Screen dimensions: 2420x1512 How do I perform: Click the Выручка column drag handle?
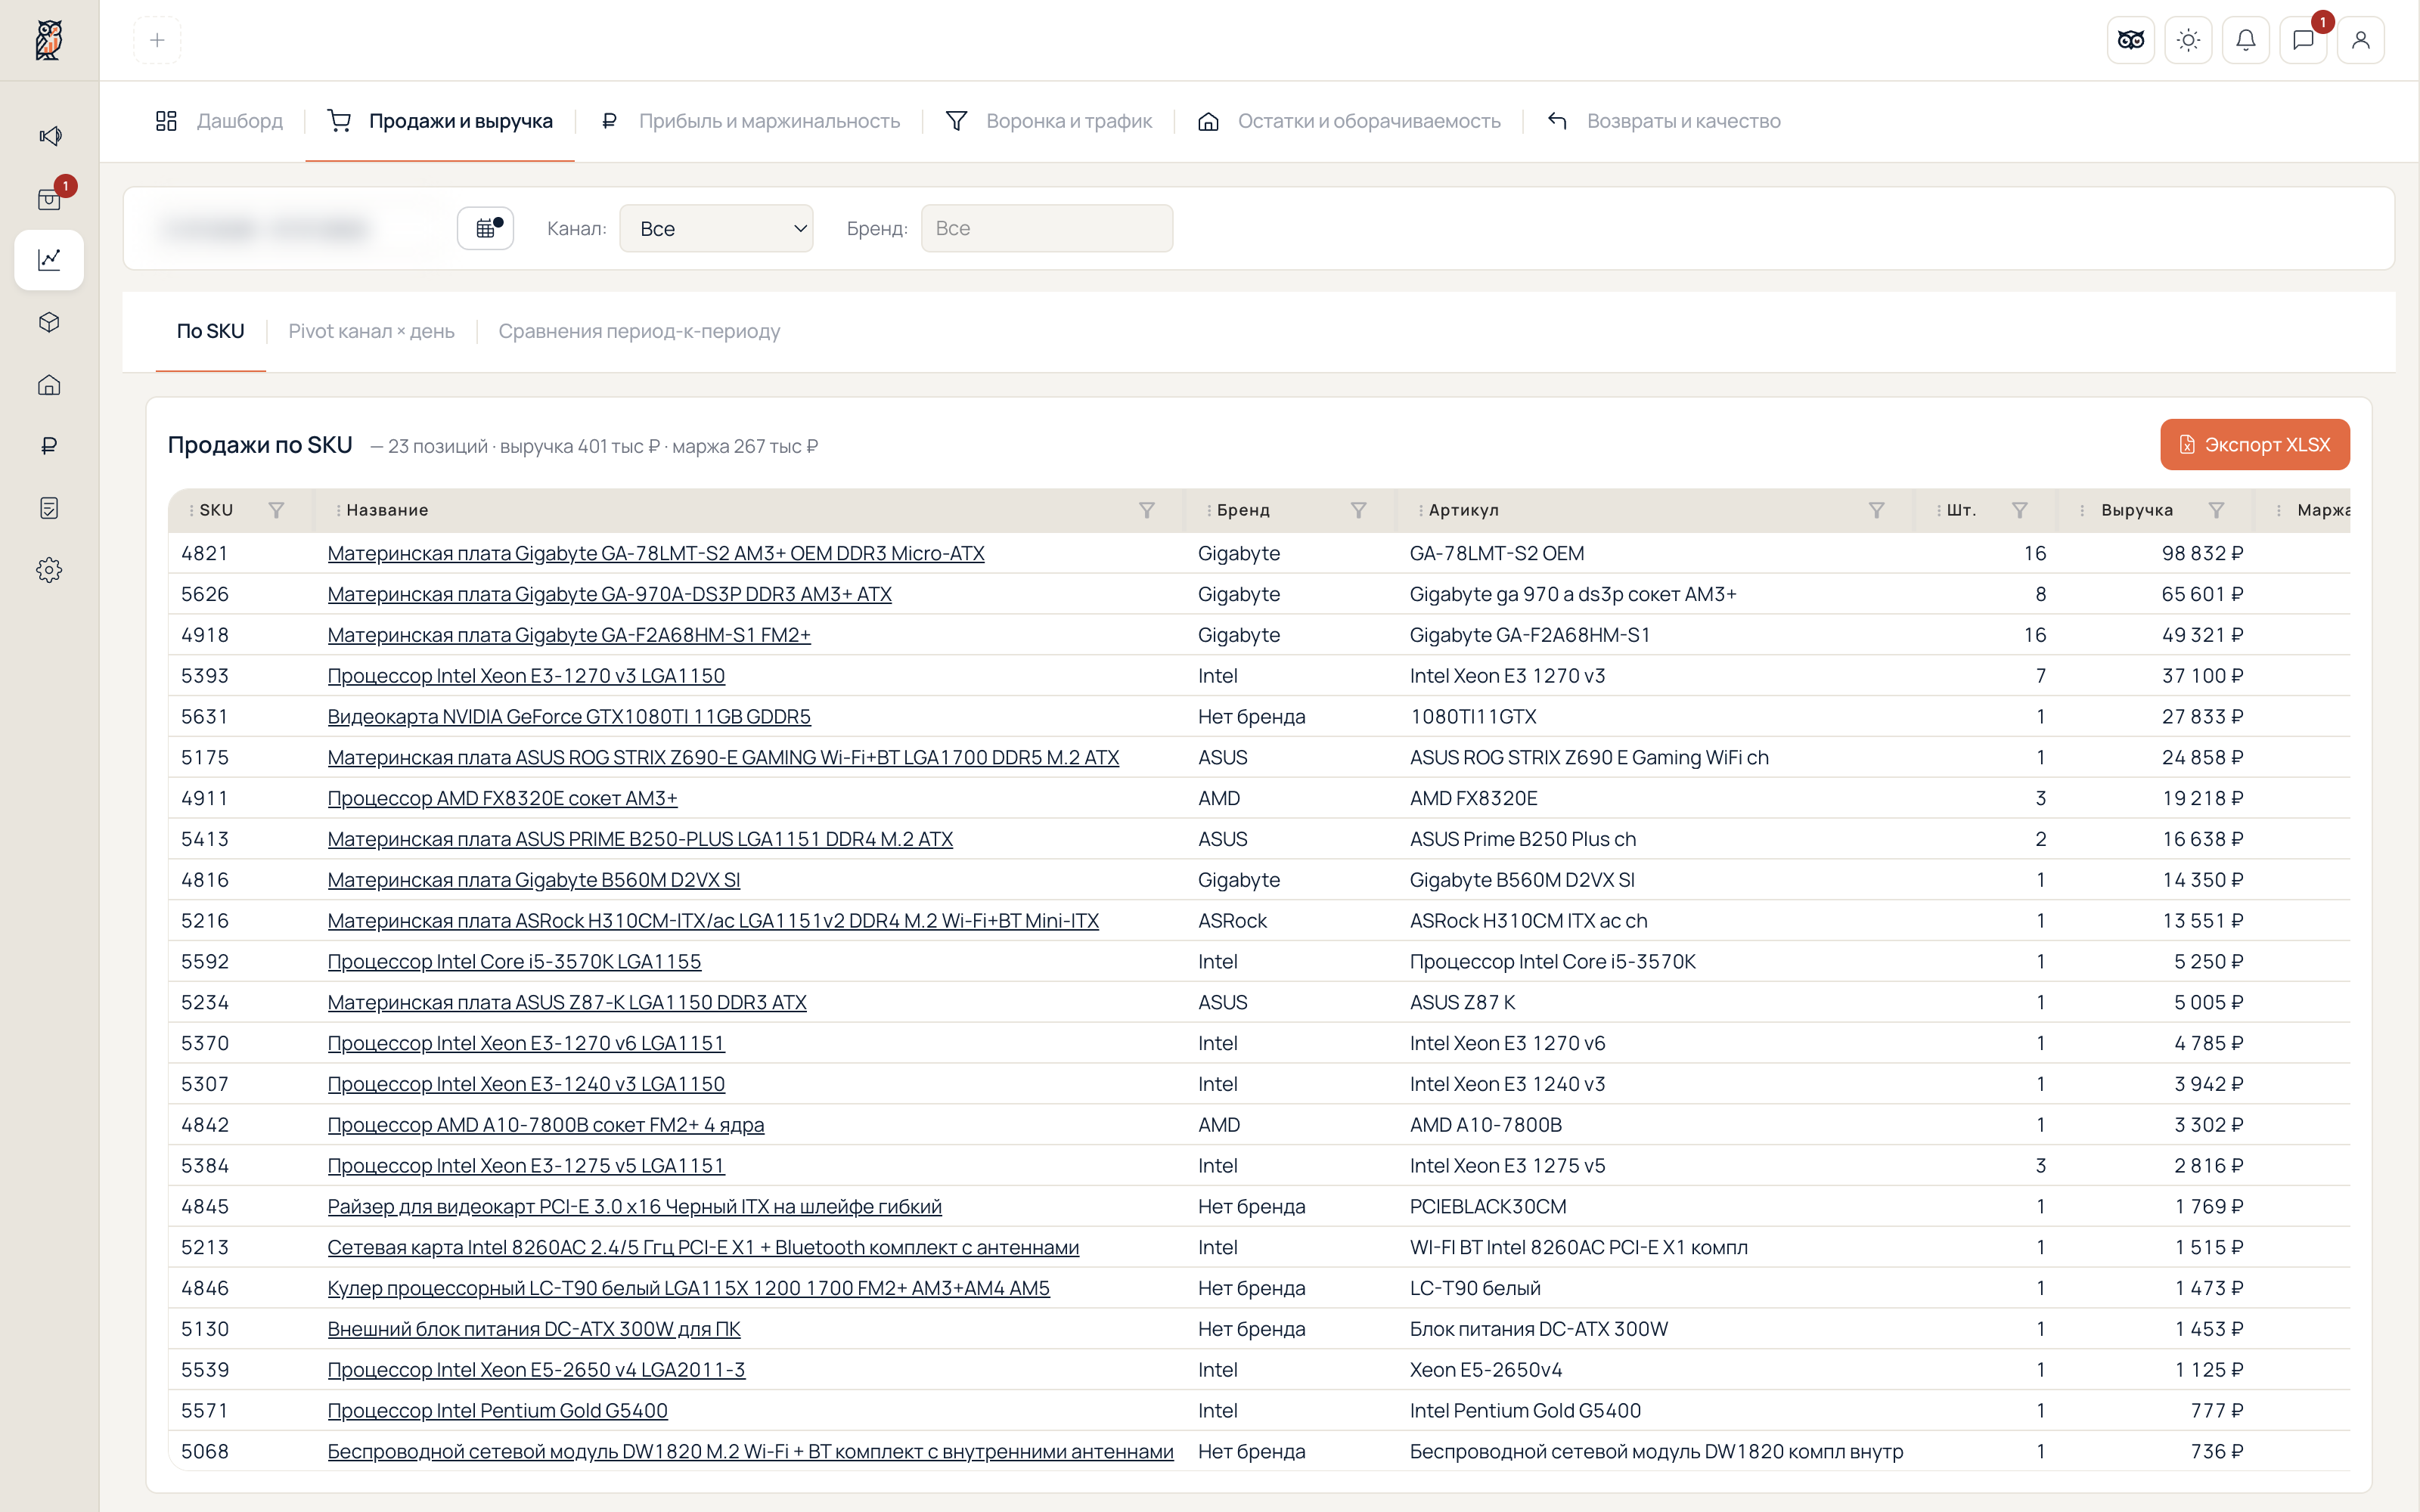click(x=2082, y=510)
